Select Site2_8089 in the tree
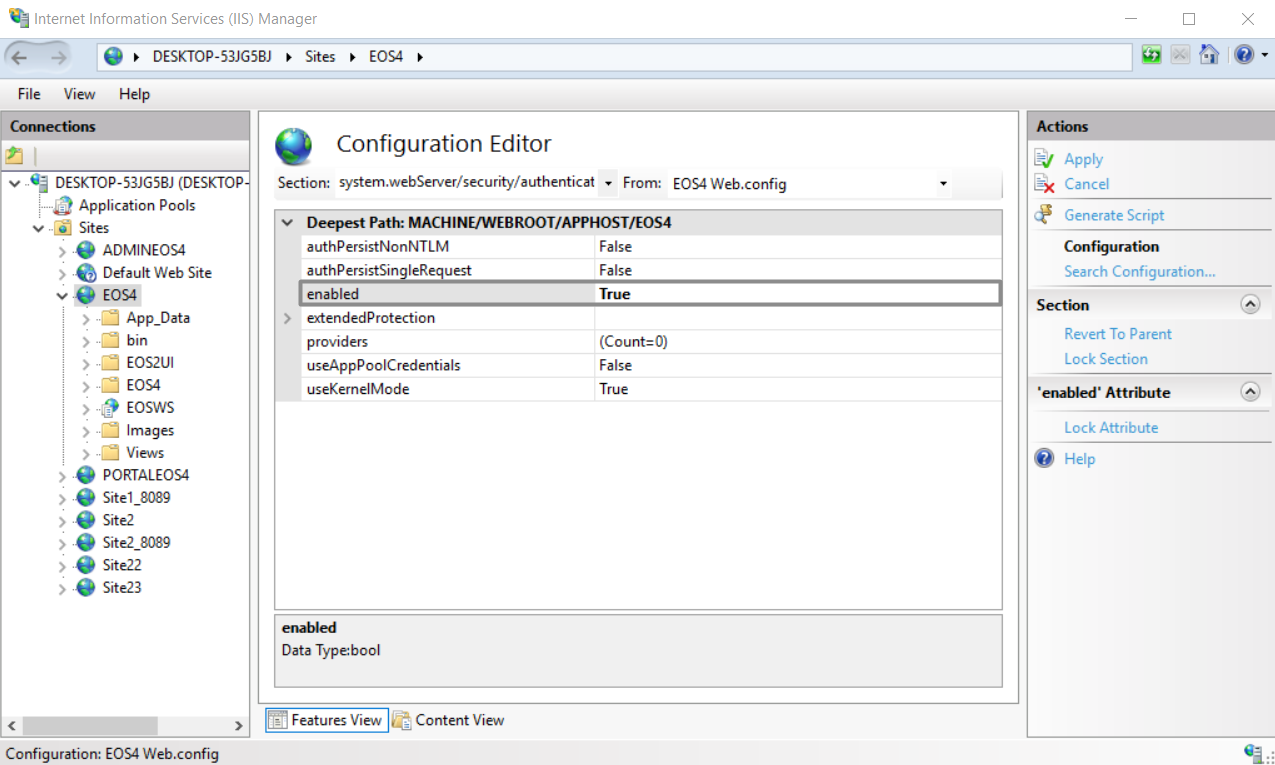The image size is (1275, 765). pos(136,543)
